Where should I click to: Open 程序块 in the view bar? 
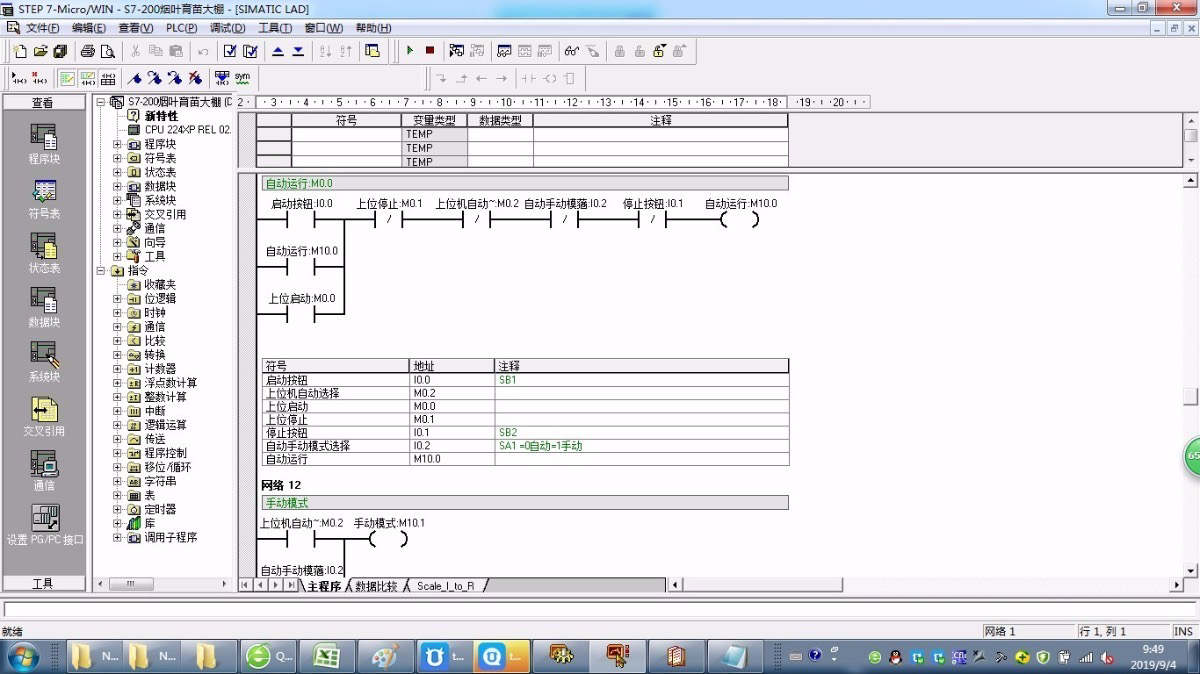[44, 145]
